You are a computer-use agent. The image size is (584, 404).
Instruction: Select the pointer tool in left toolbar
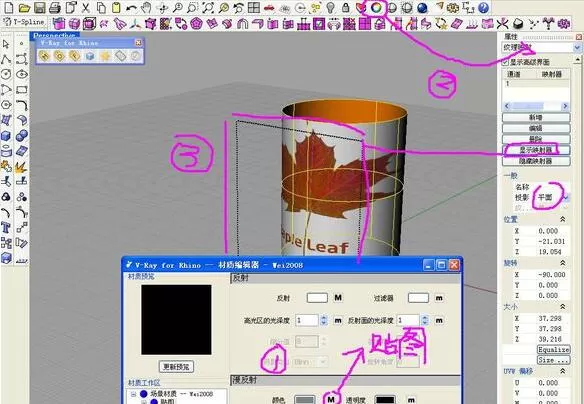tap(6, 44)
